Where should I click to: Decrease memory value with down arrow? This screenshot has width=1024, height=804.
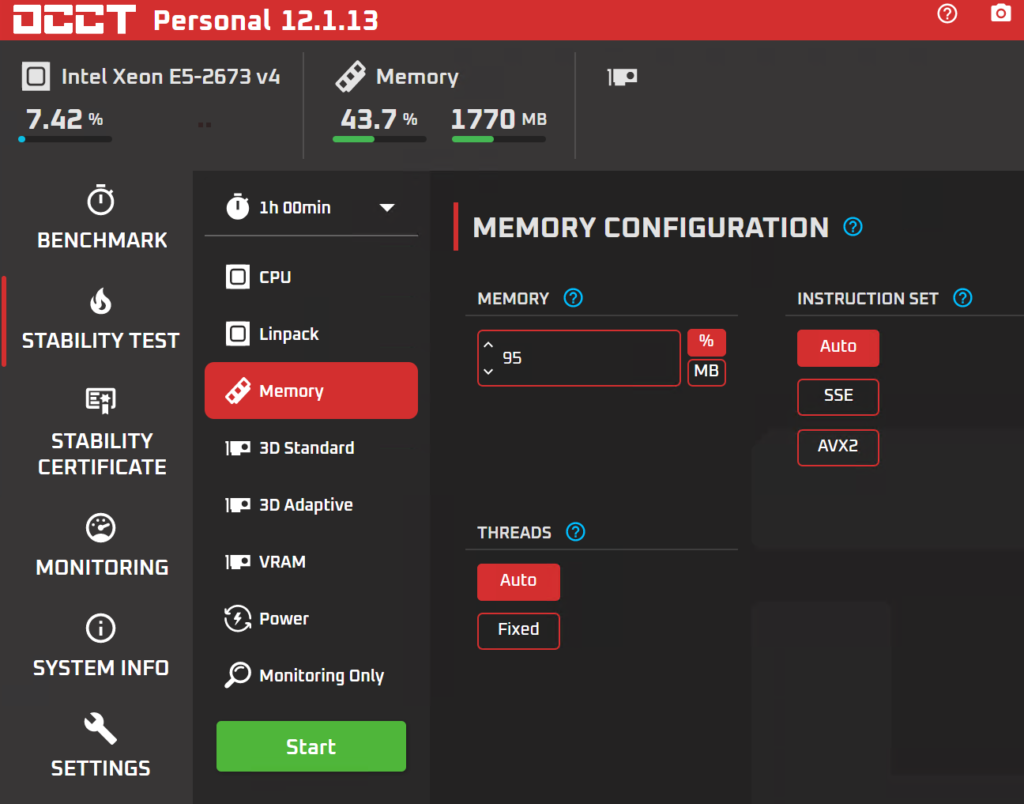pos(488,372)
